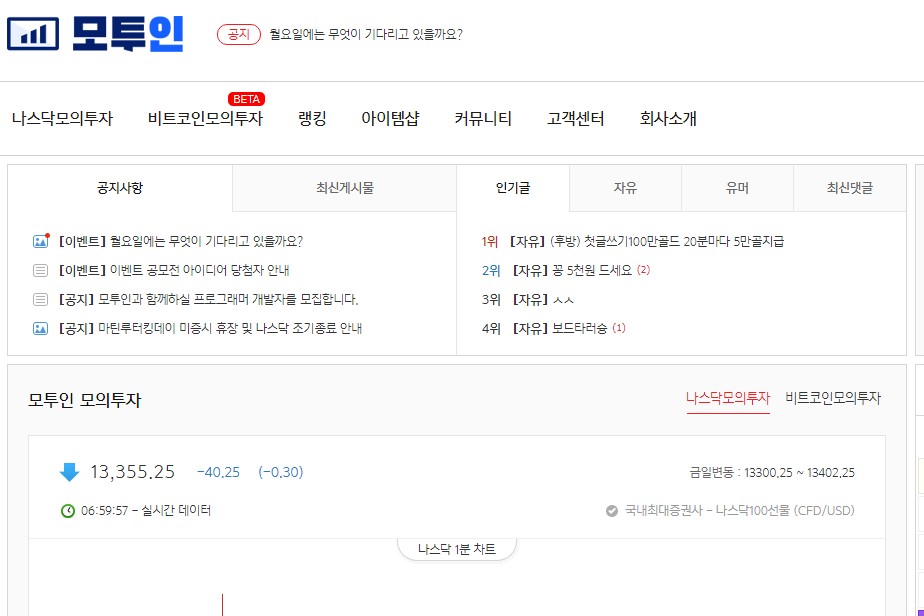
Task: Click the red 공지 badge in header
Action: [239, 34]
